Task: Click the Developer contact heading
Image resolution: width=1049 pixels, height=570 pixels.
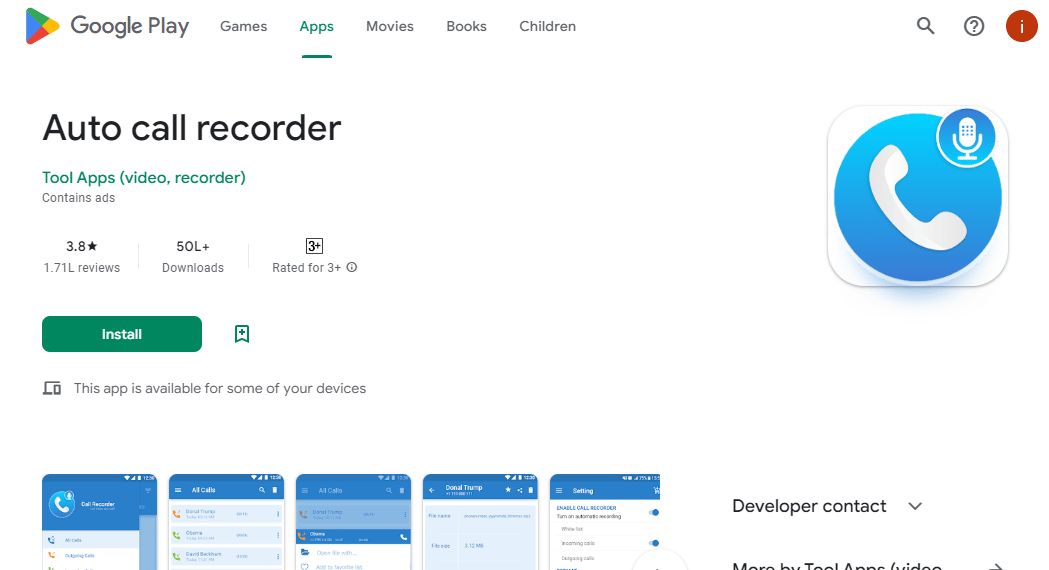Action: click(x=809, y=506)
